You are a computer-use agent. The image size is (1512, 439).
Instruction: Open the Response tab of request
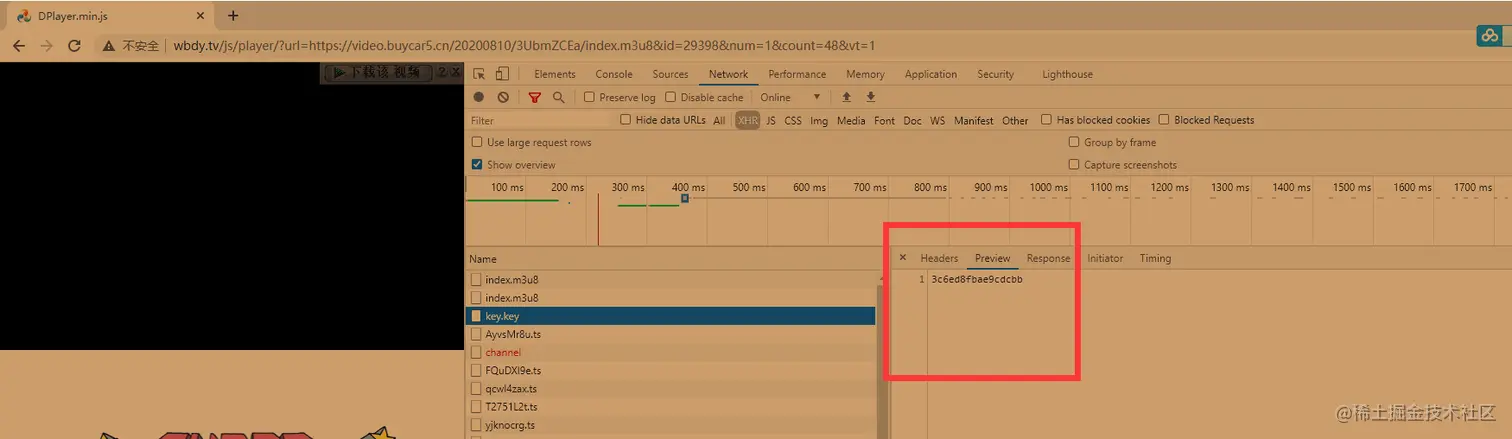pyautogui.click(x=1048, y=258)
